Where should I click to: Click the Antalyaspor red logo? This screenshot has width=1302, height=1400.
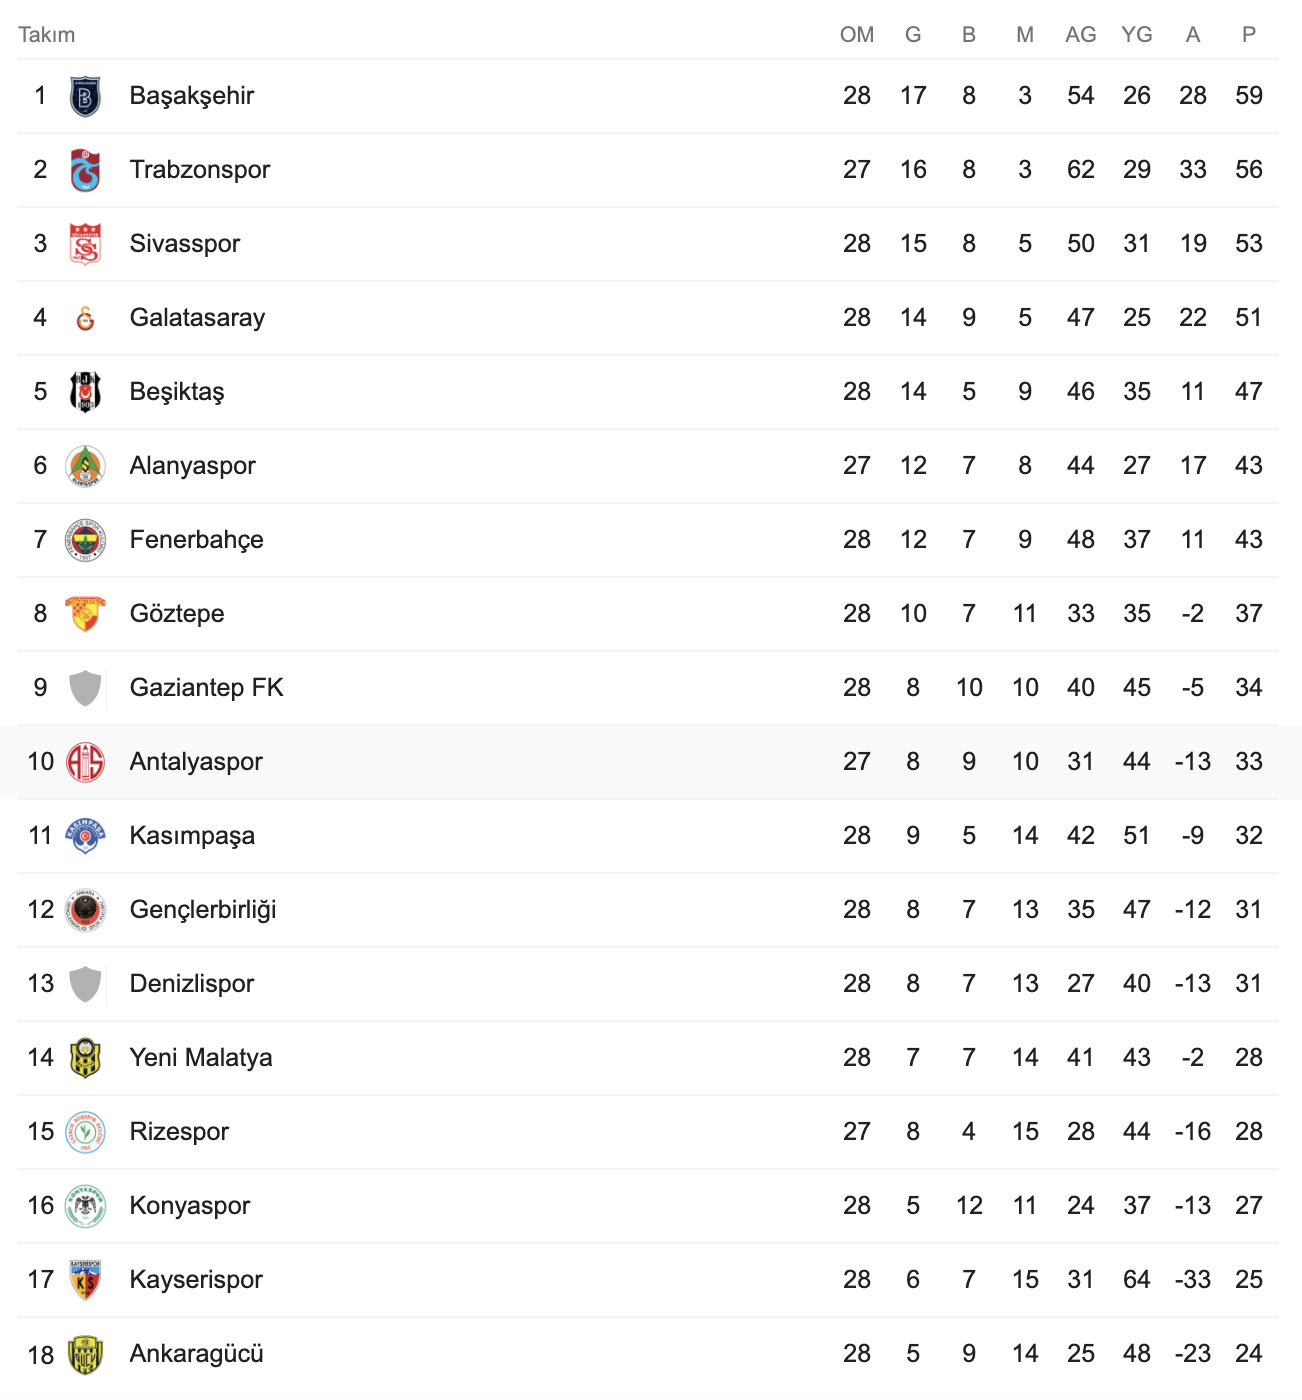coord(85,763)
